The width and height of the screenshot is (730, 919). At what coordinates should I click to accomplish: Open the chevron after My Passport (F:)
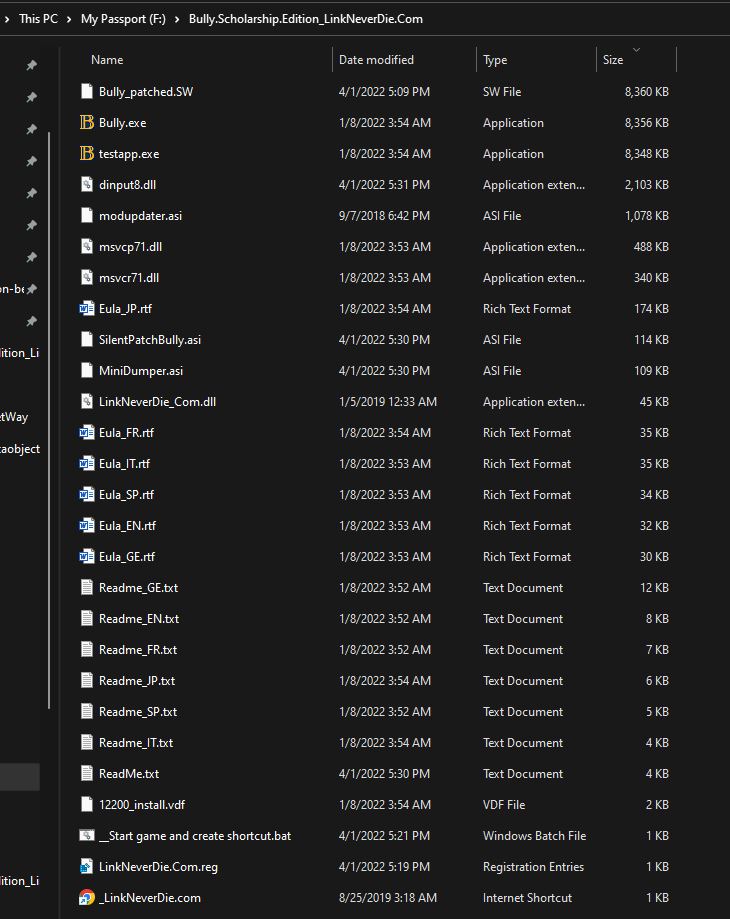click(x=176, y=19)
